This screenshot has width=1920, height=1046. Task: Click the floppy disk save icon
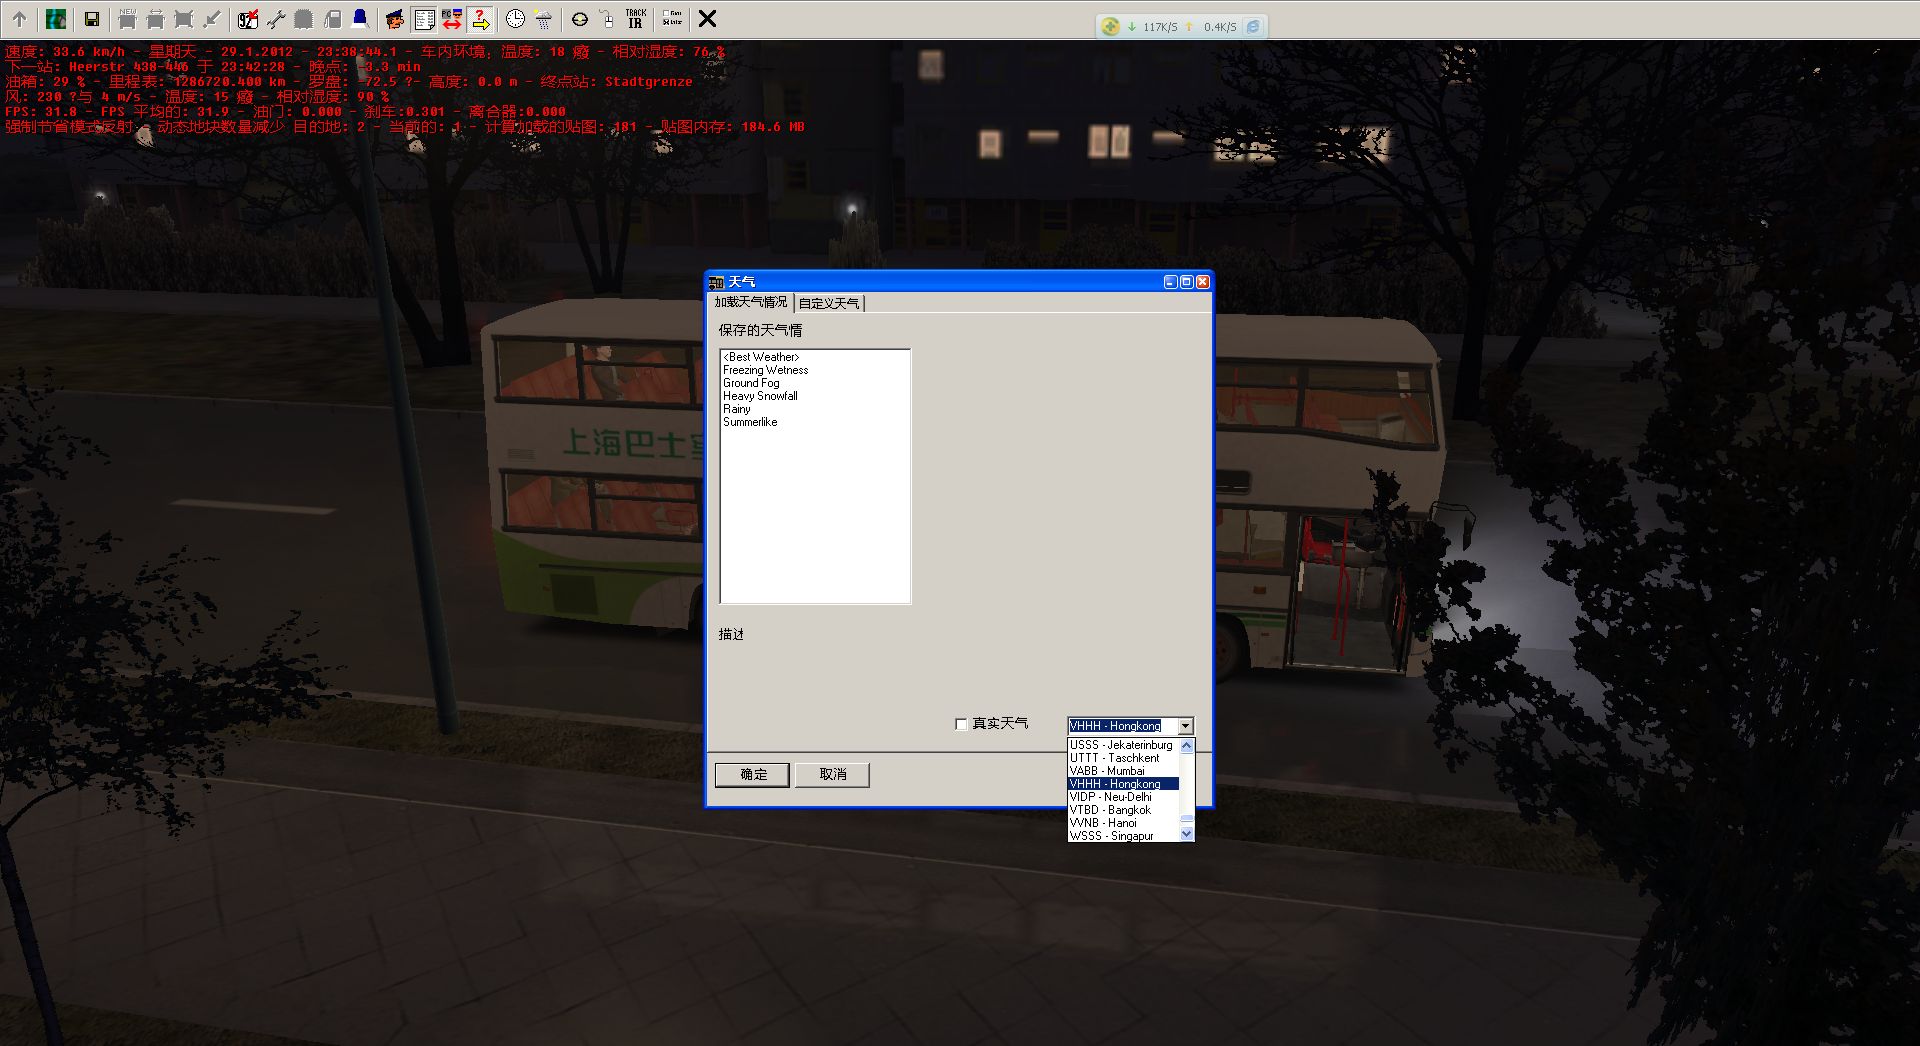91,19
